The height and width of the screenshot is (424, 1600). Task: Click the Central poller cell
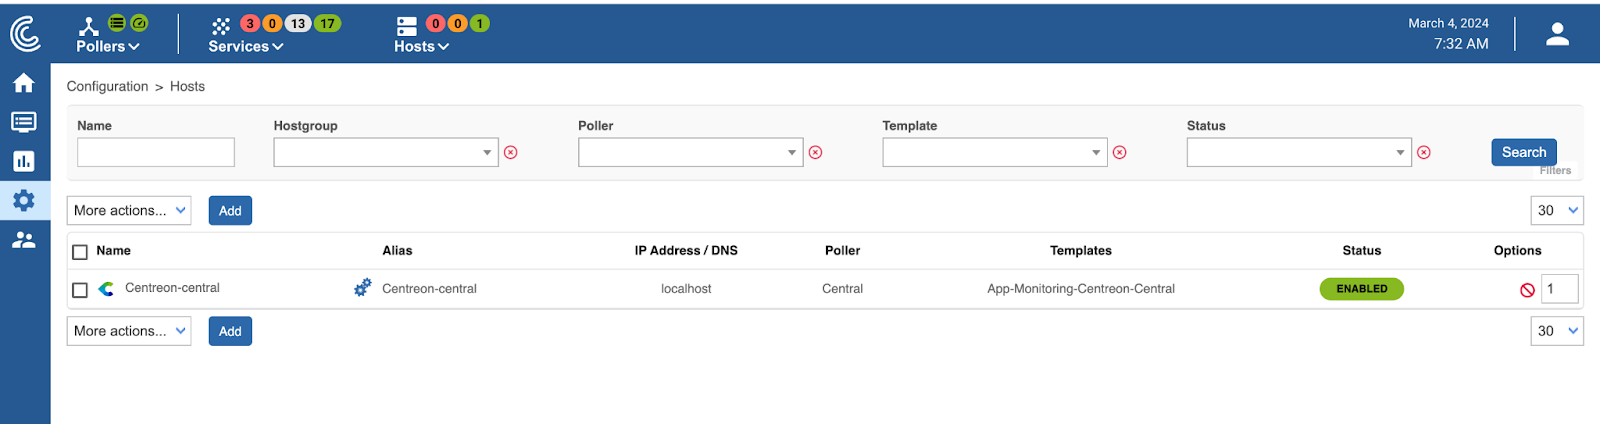[x=842, y=289]
